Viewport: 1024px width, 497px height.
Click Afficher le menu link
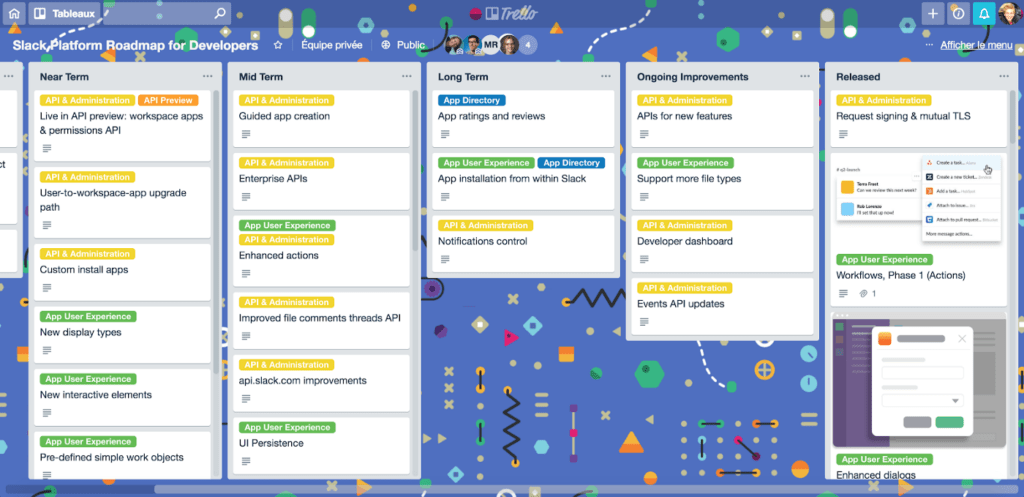tap(976, 45)
